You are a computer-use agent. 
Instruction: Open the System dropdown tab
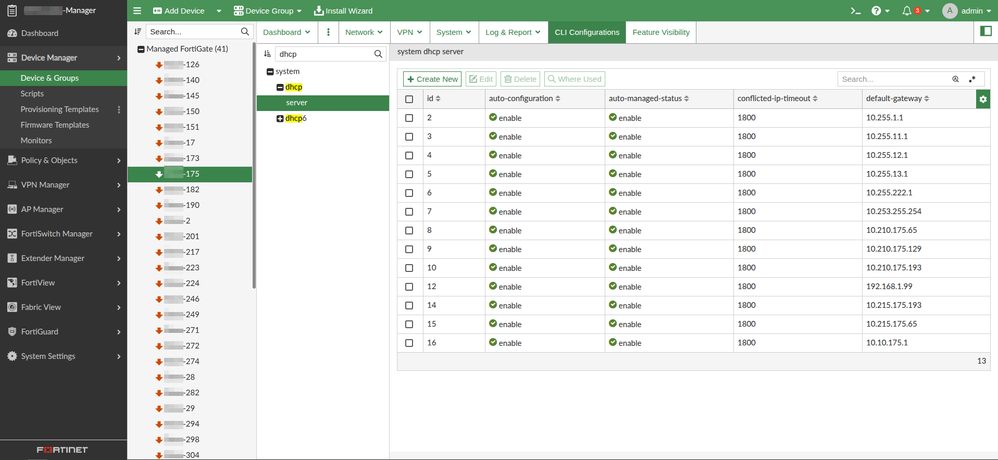click(454, 32)
